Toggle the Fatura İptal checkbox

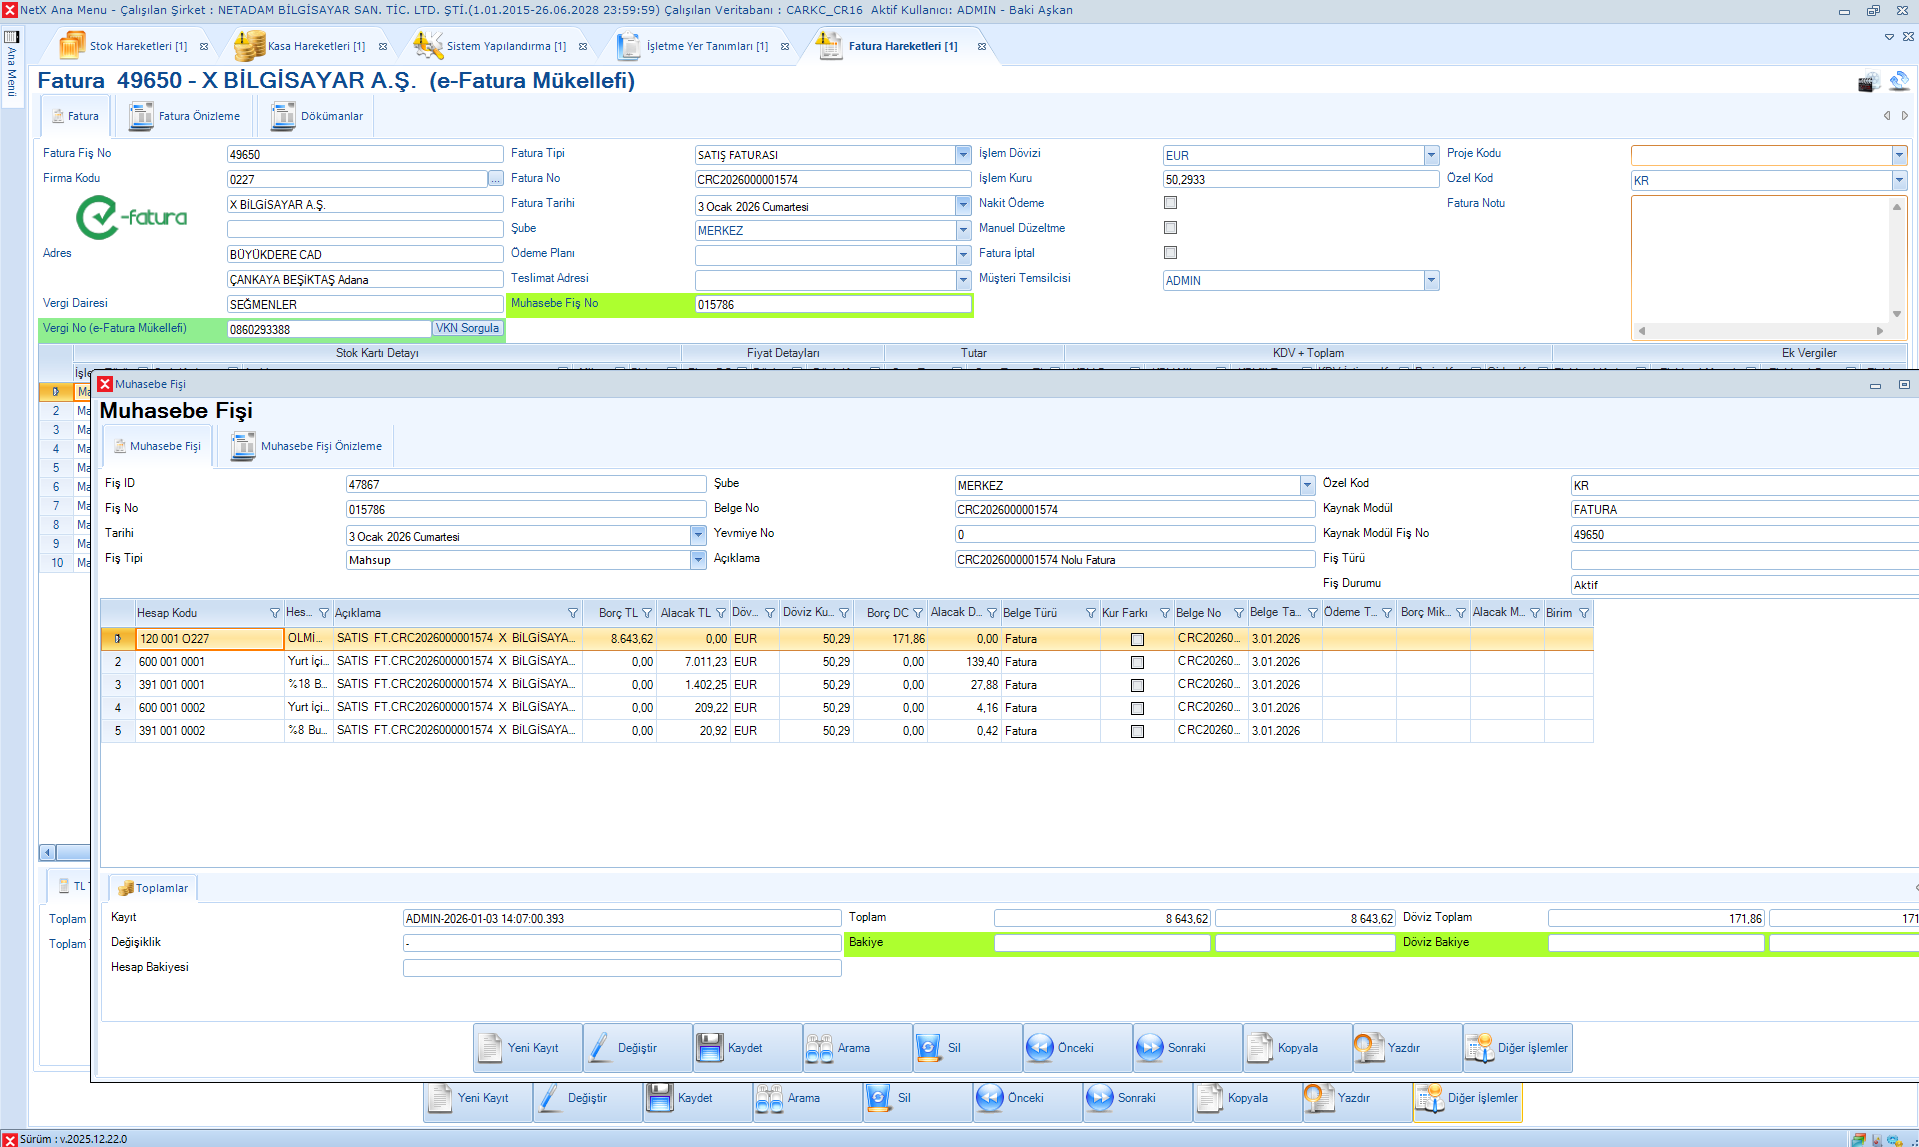pyautogui.click(x=1170, y=253)
